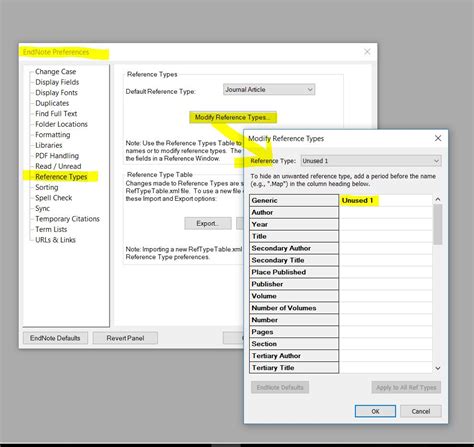Click EndNote Defaults in Preferences window
The width and height of the screenshot is (474, 447).
click(55, 338)
